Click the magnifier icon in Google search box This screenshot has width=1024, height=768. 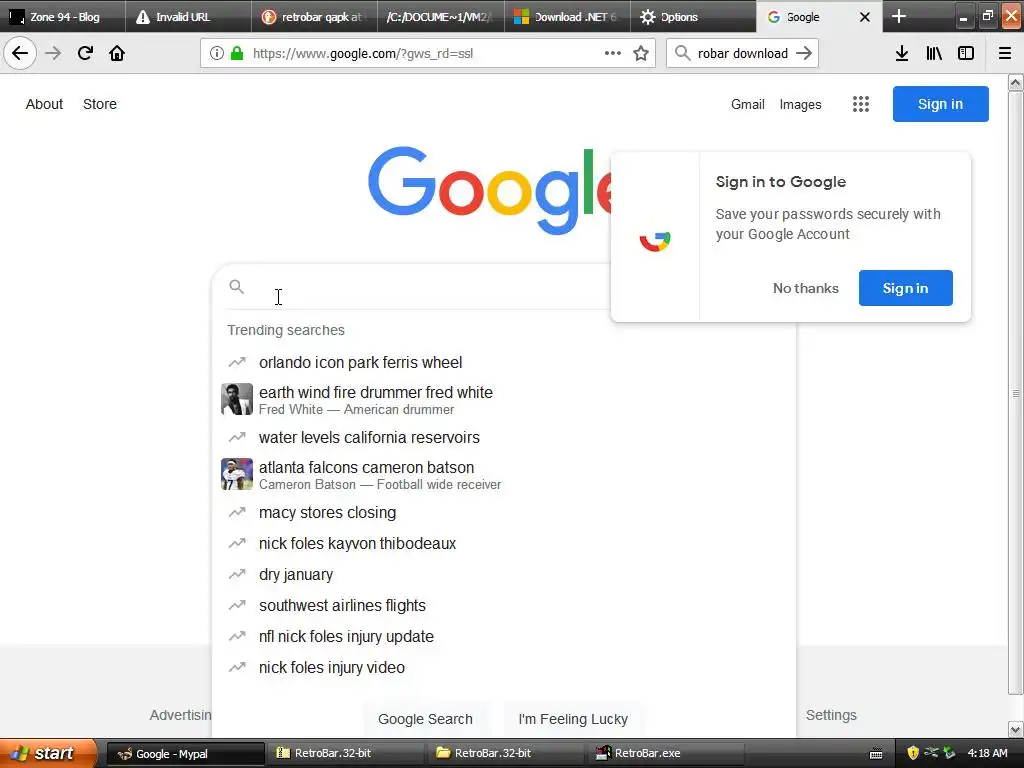point(236,286)
